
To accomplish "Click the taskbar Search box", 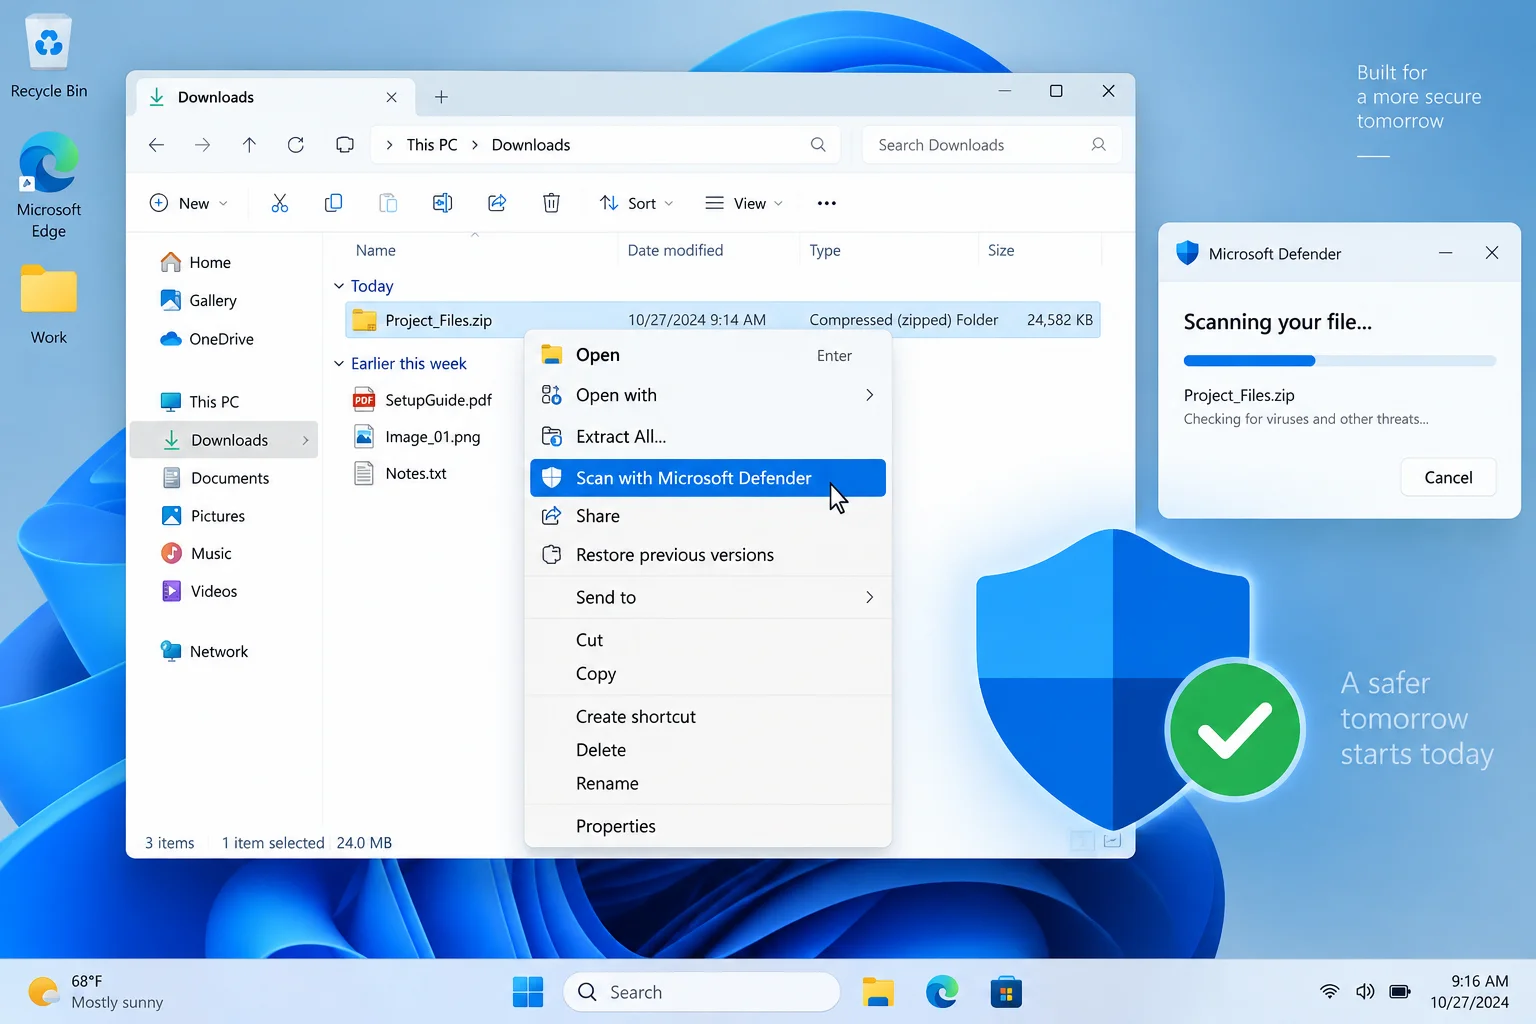I will click(x=701, y=992).
